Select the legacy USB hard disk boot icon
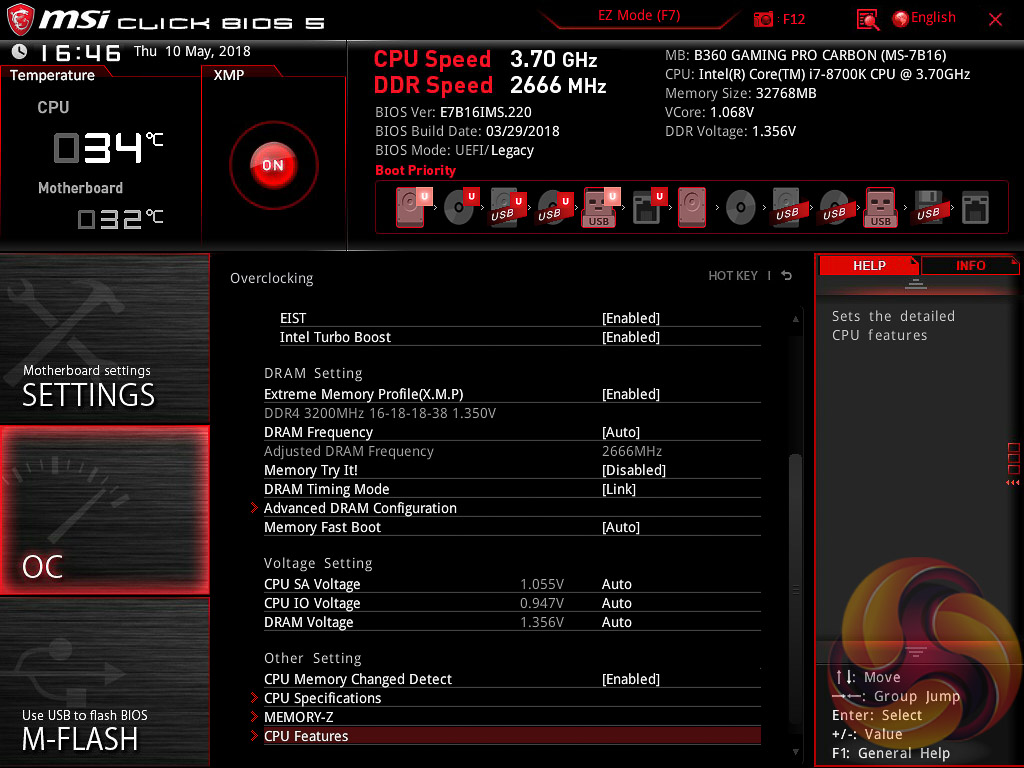Viewport: 1024px width, 768px height. 787,208
